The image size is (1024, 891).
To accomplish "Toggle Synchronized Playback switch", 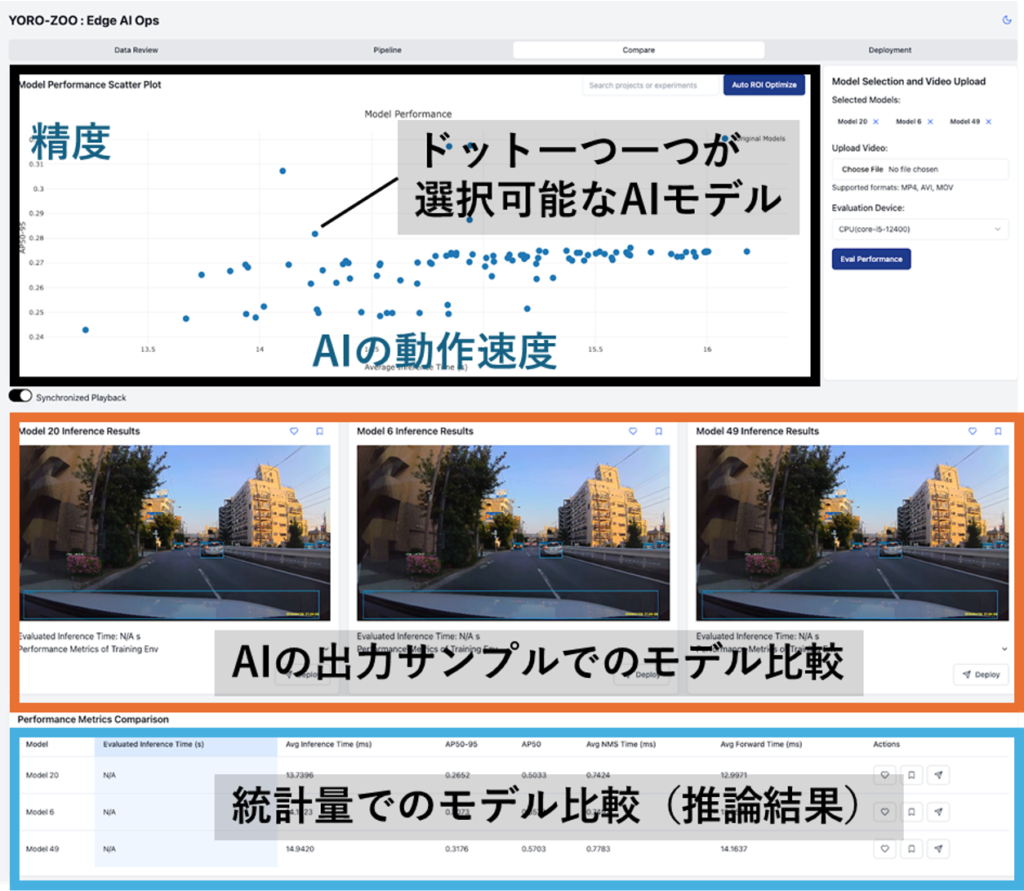I will tap(20, 396).
